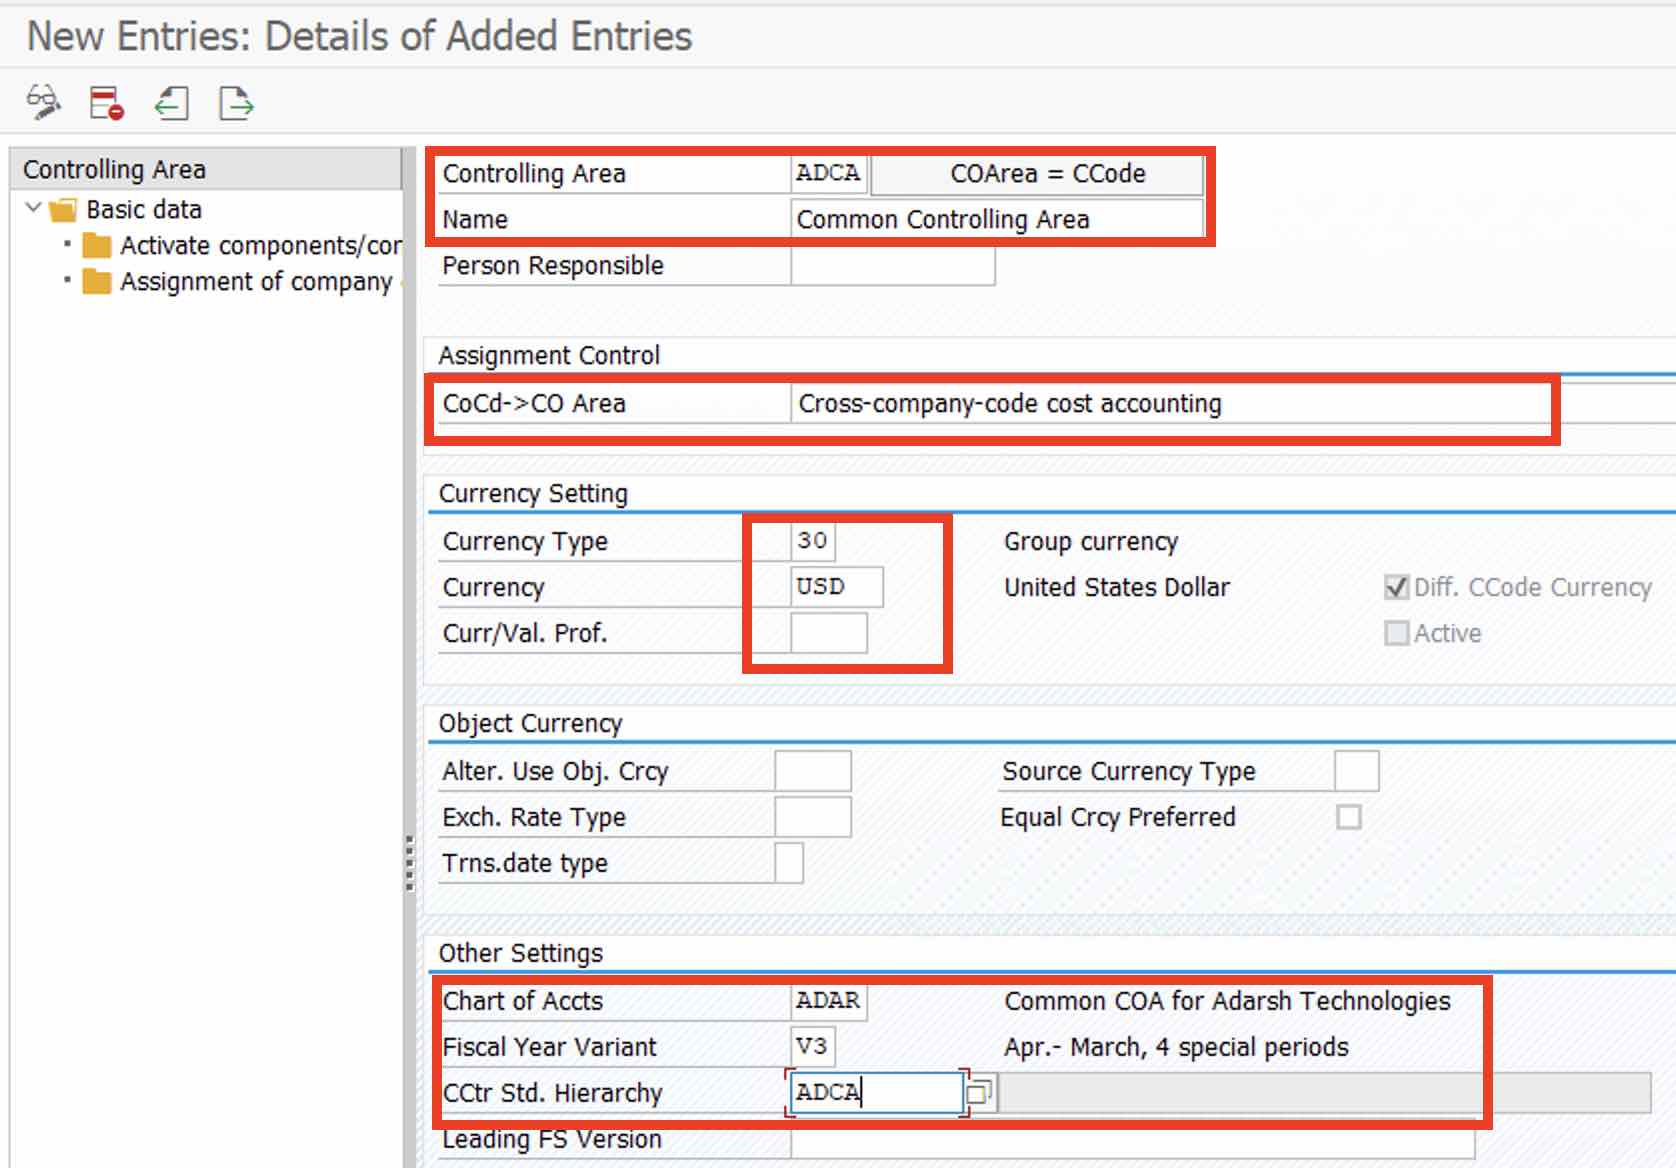The height and width of the screenshot is (1168, 1676).
Task: Select the Basic data tree item
Action: (x=143, y=210)
